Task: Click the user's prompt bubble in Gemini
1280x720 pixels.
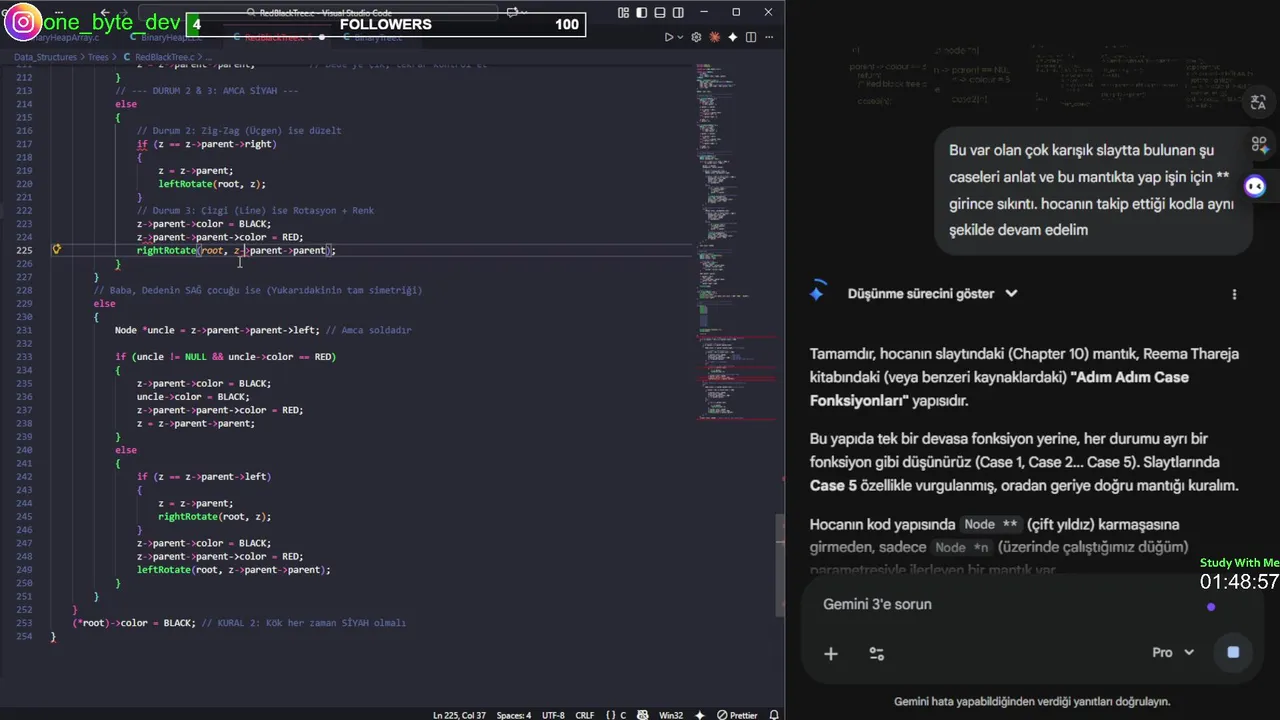Action: (x=1093, y=190)
